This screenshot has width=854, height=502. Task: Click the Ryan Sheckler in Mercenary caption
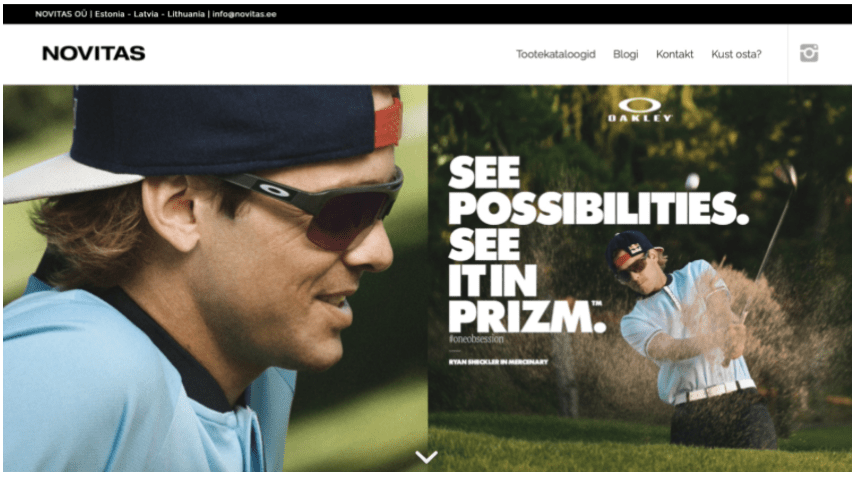498,362
